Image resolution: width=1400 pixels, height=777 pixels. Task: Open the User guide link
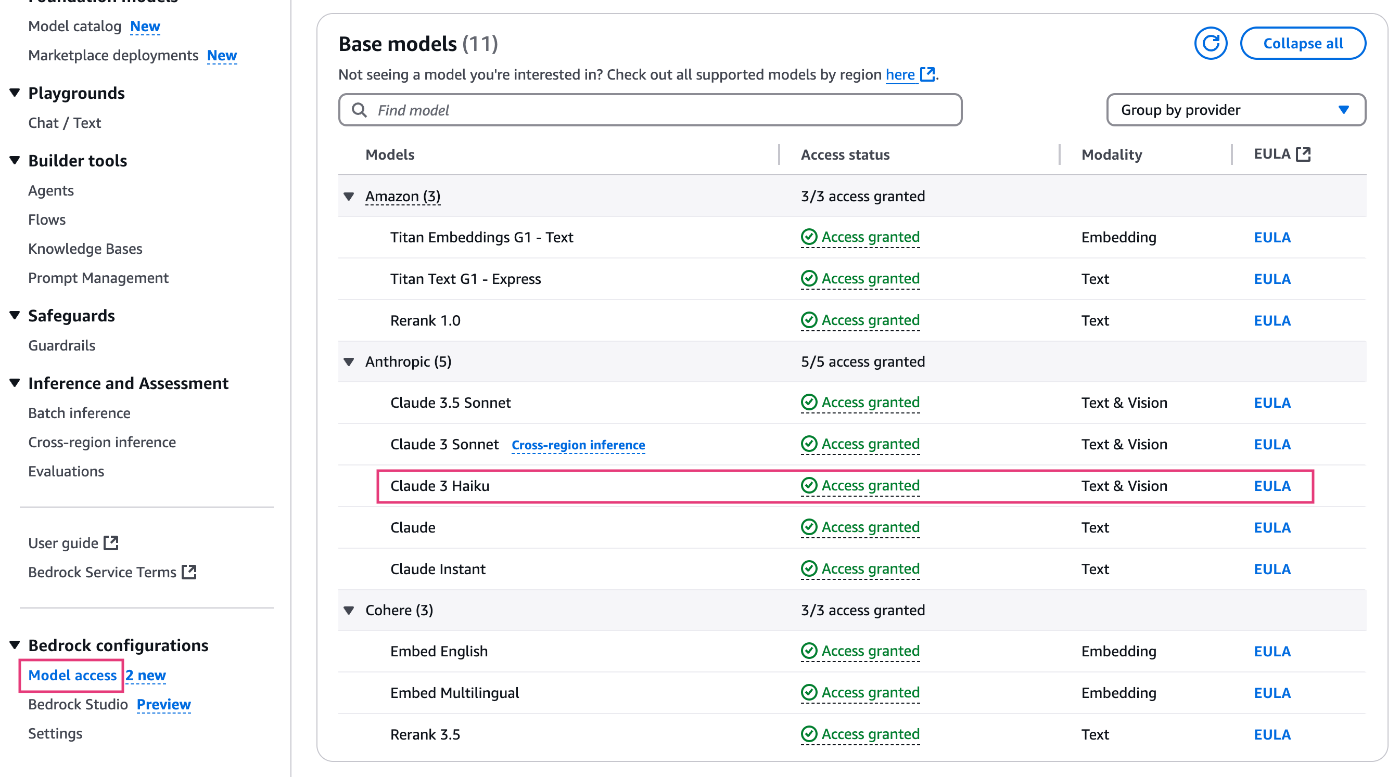tap(63, 543)
